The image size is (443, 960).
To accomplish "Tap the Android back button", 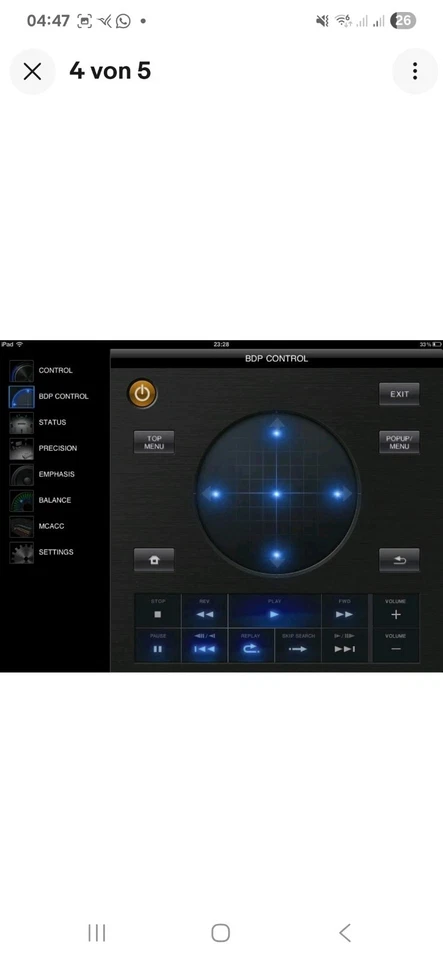I will point(345,933).
